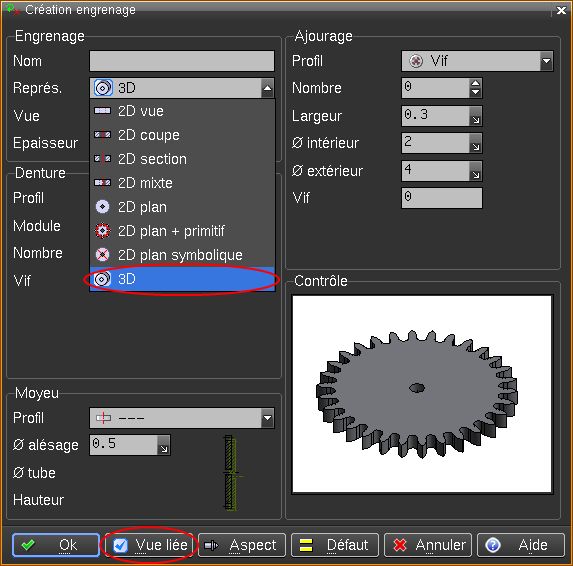
Task: Click the Nom text field
Action: (x=182, y=61)
